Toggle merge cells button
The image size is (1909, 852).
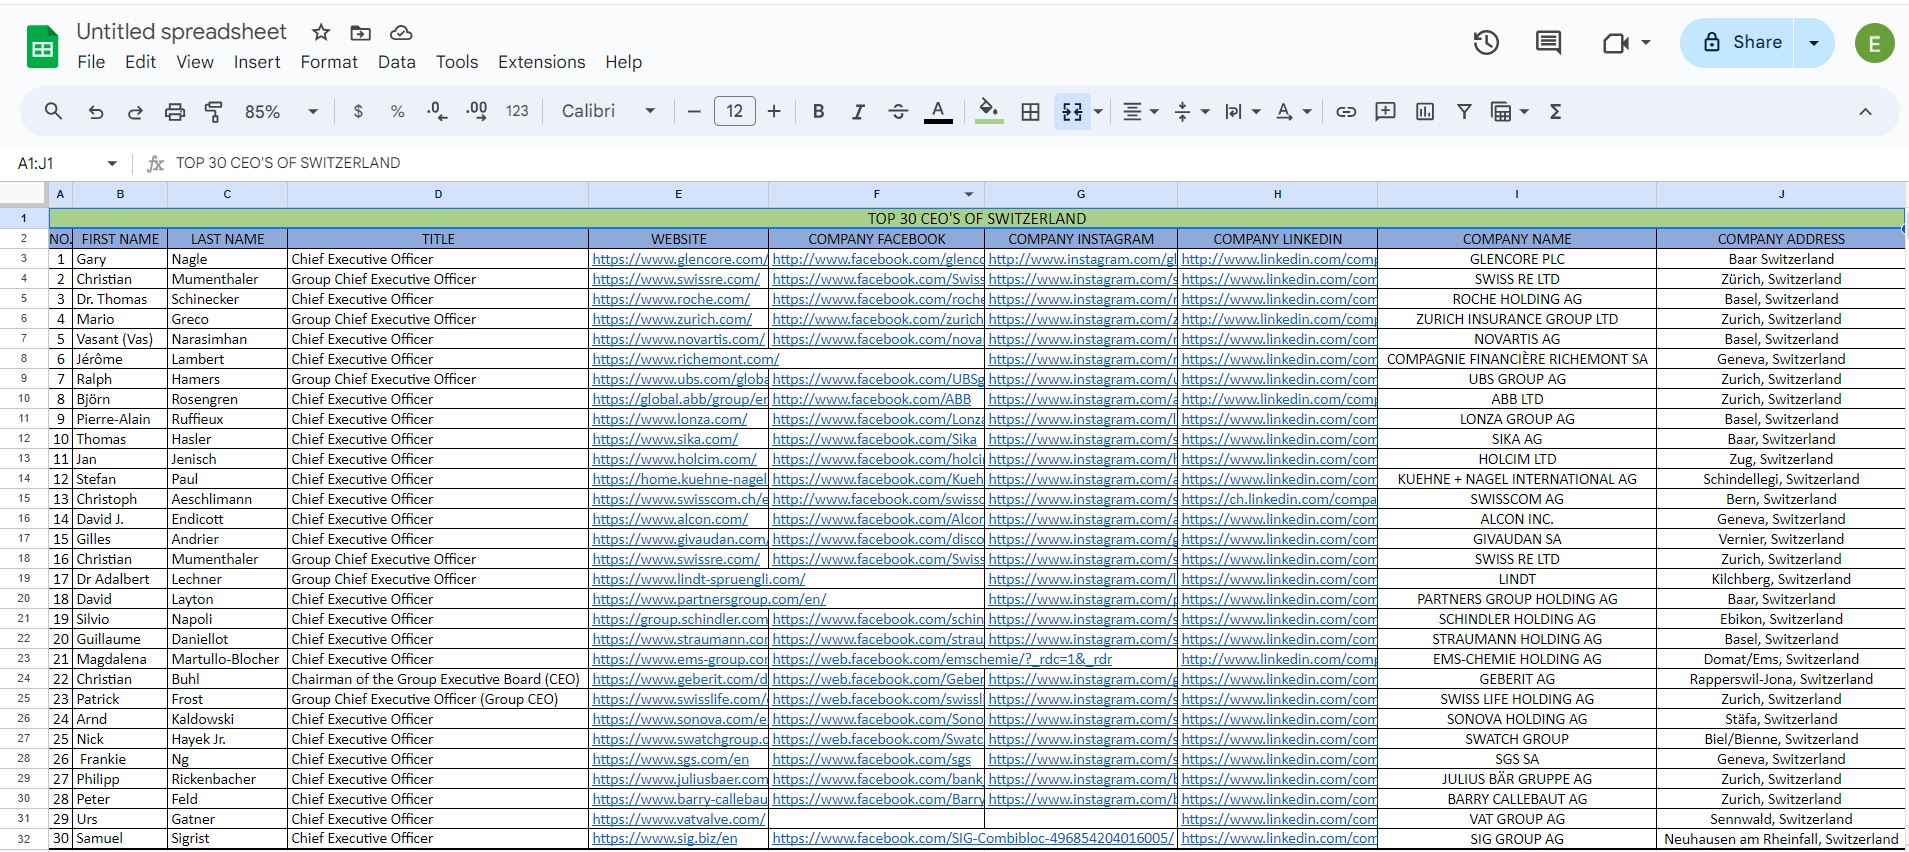click(x=1072, y=112)
